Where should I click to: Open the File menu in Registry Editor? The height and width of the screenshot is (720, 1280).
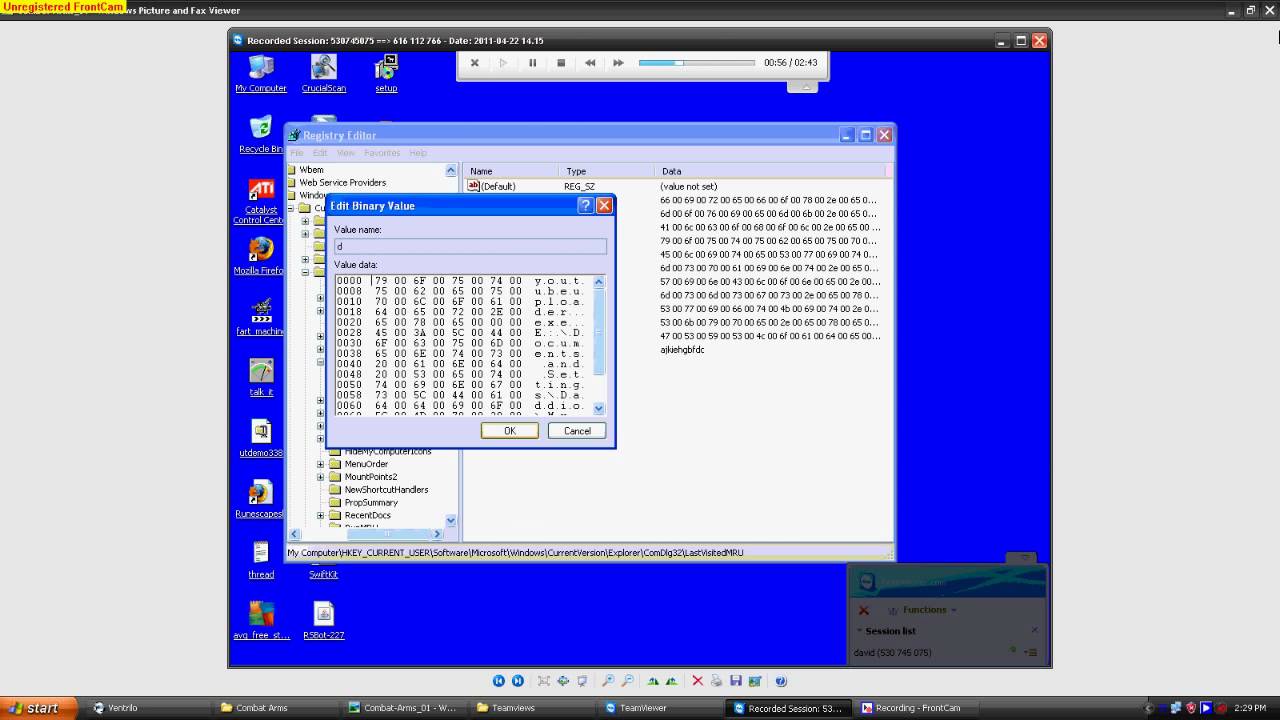[x=297, y=153]
